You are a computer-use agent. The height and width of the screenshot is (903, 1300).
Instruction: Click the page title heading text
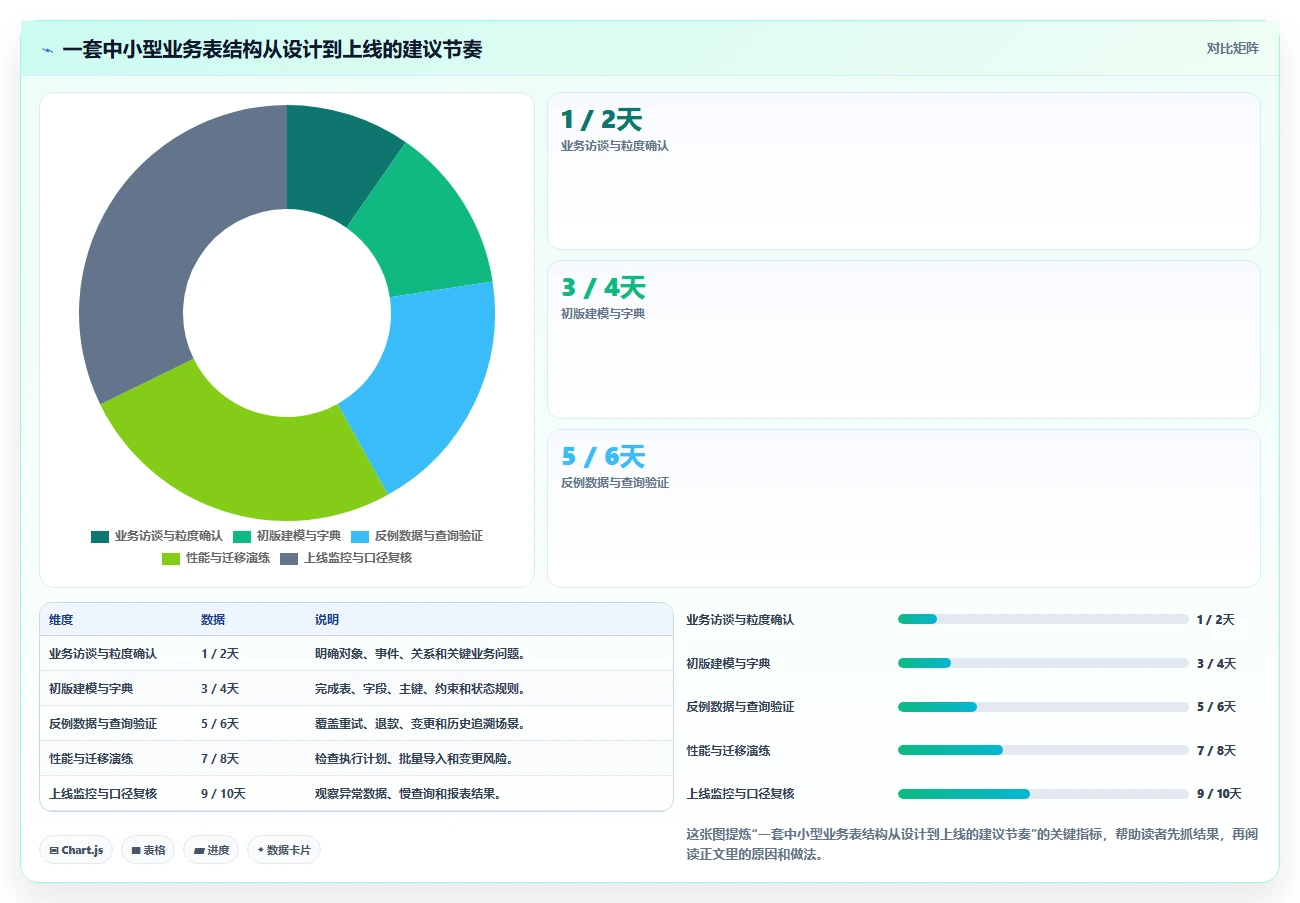click(272, 49)
